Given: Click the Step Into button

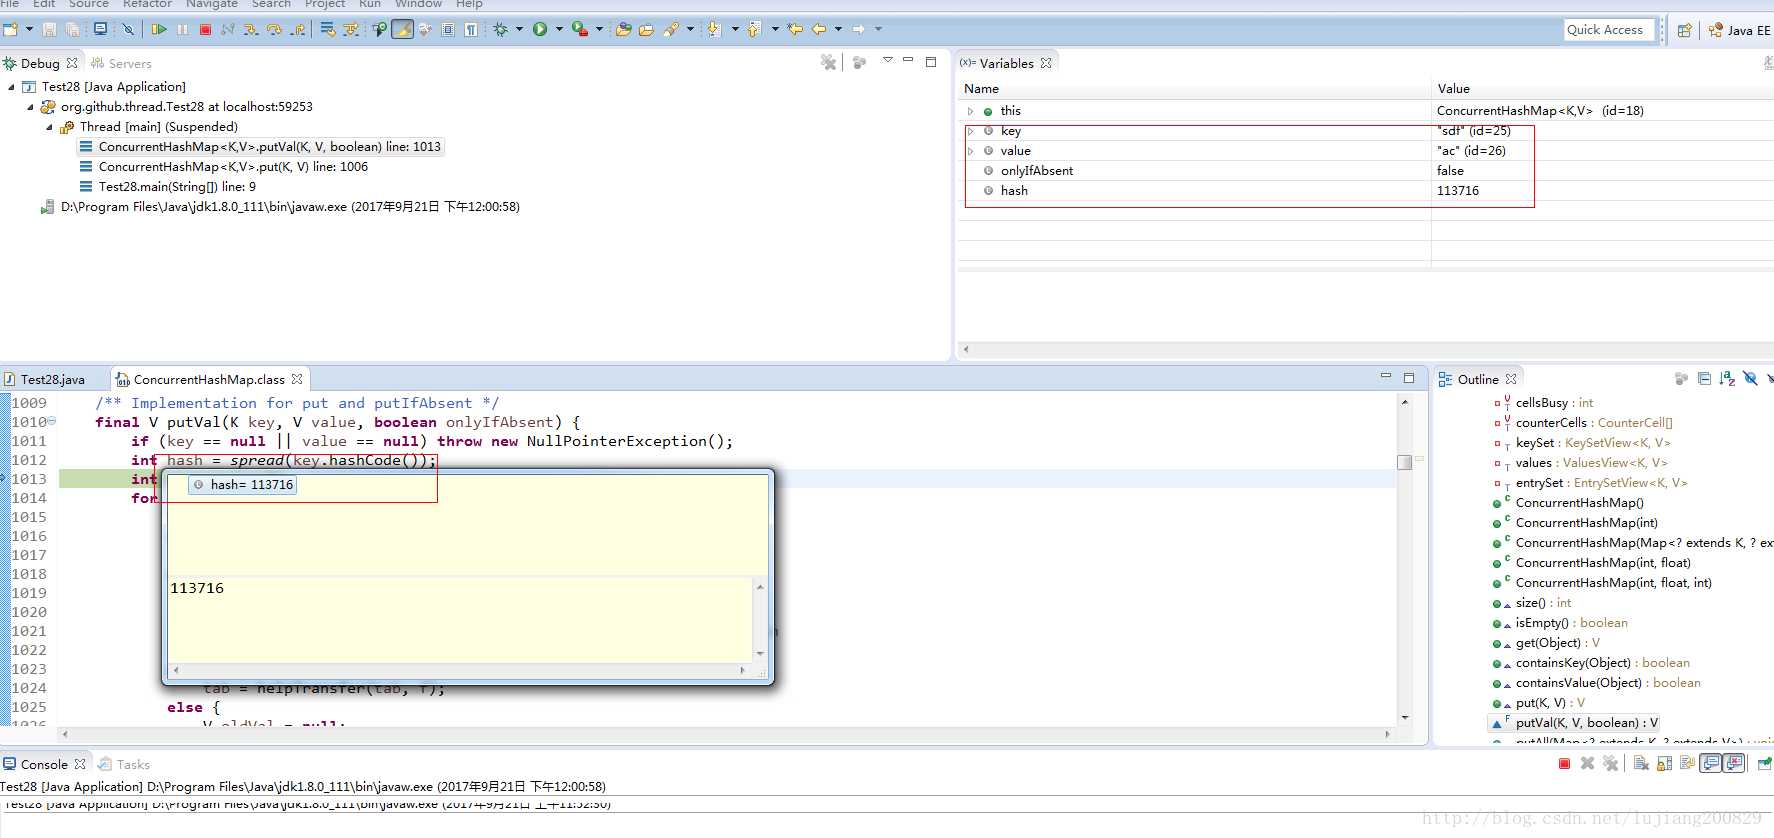Looking at the screenshot, I should (x=250, y=29).
